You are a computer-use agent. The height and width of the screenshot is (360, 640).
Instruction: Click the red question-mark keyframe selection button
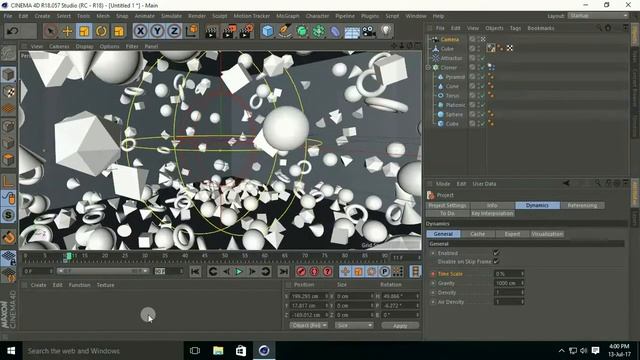327,271
